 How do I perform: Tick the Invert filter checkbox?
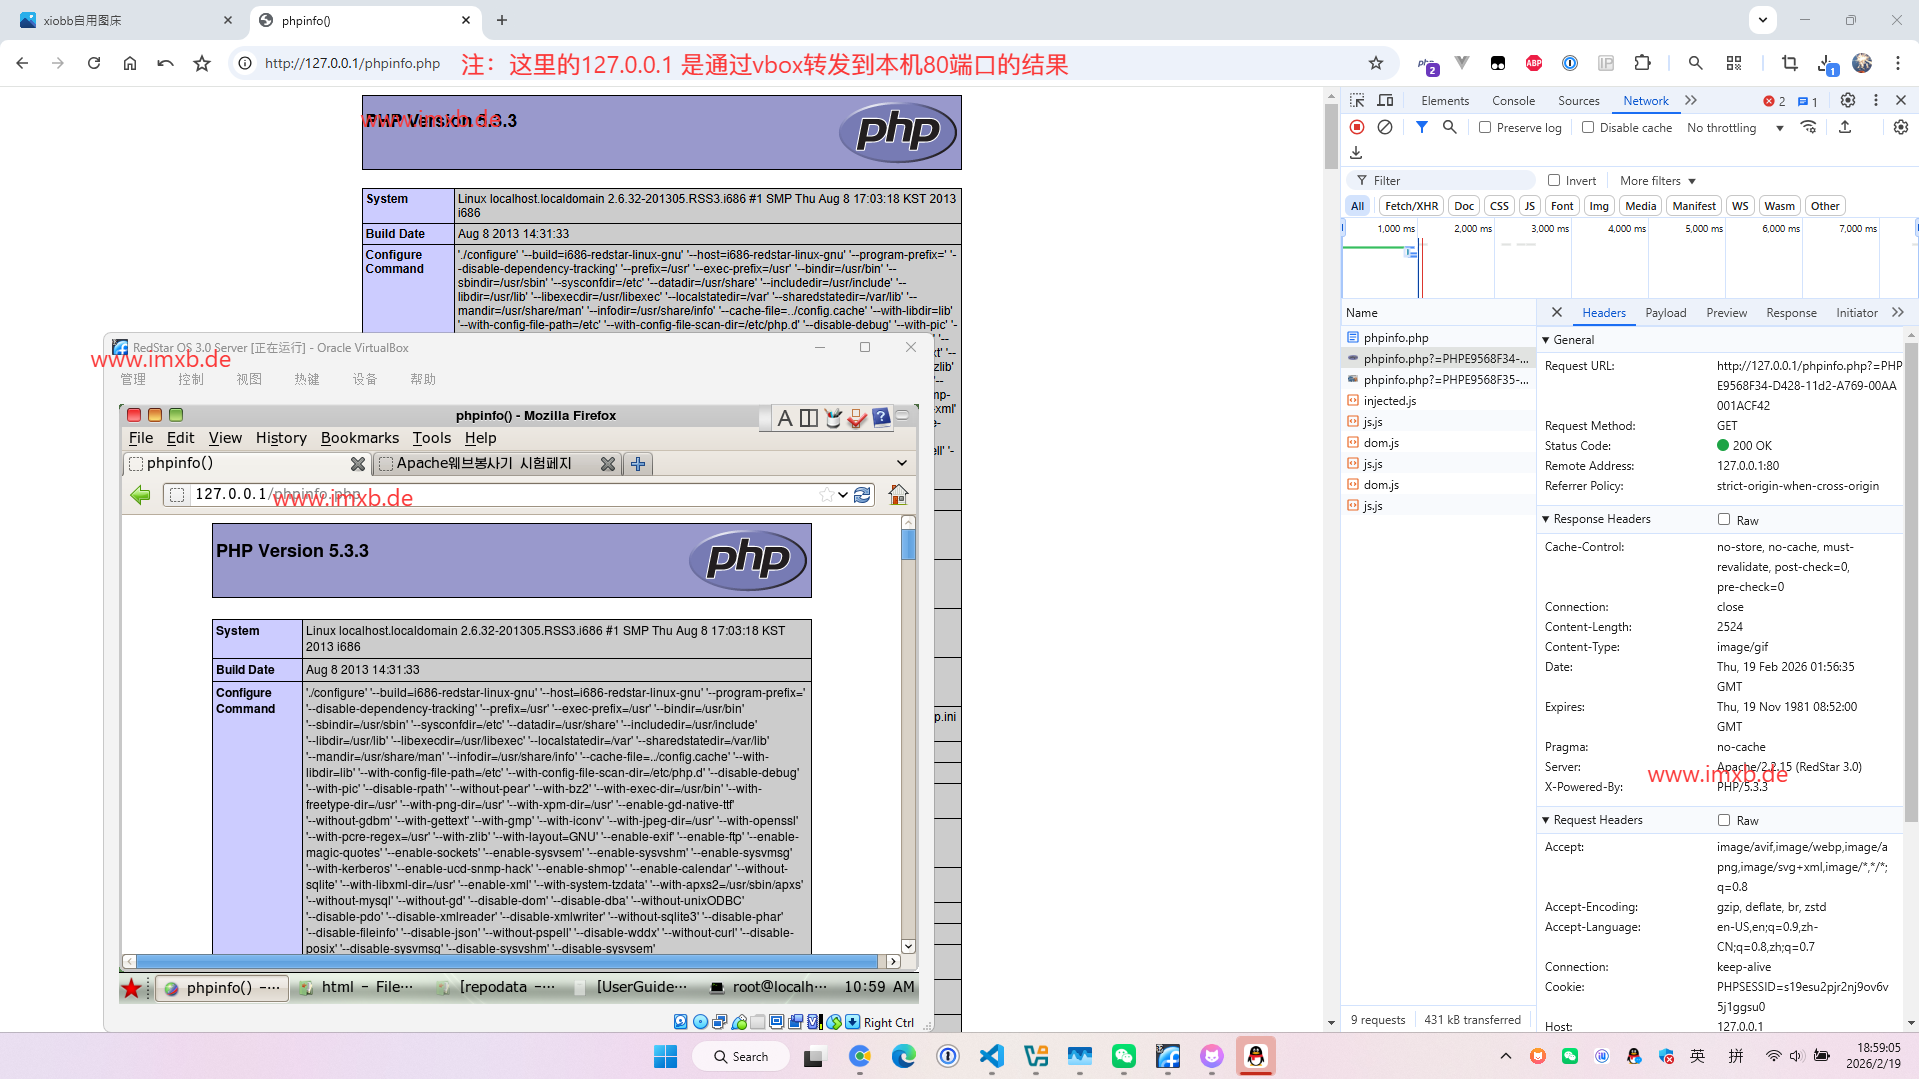click(1554, 180)
